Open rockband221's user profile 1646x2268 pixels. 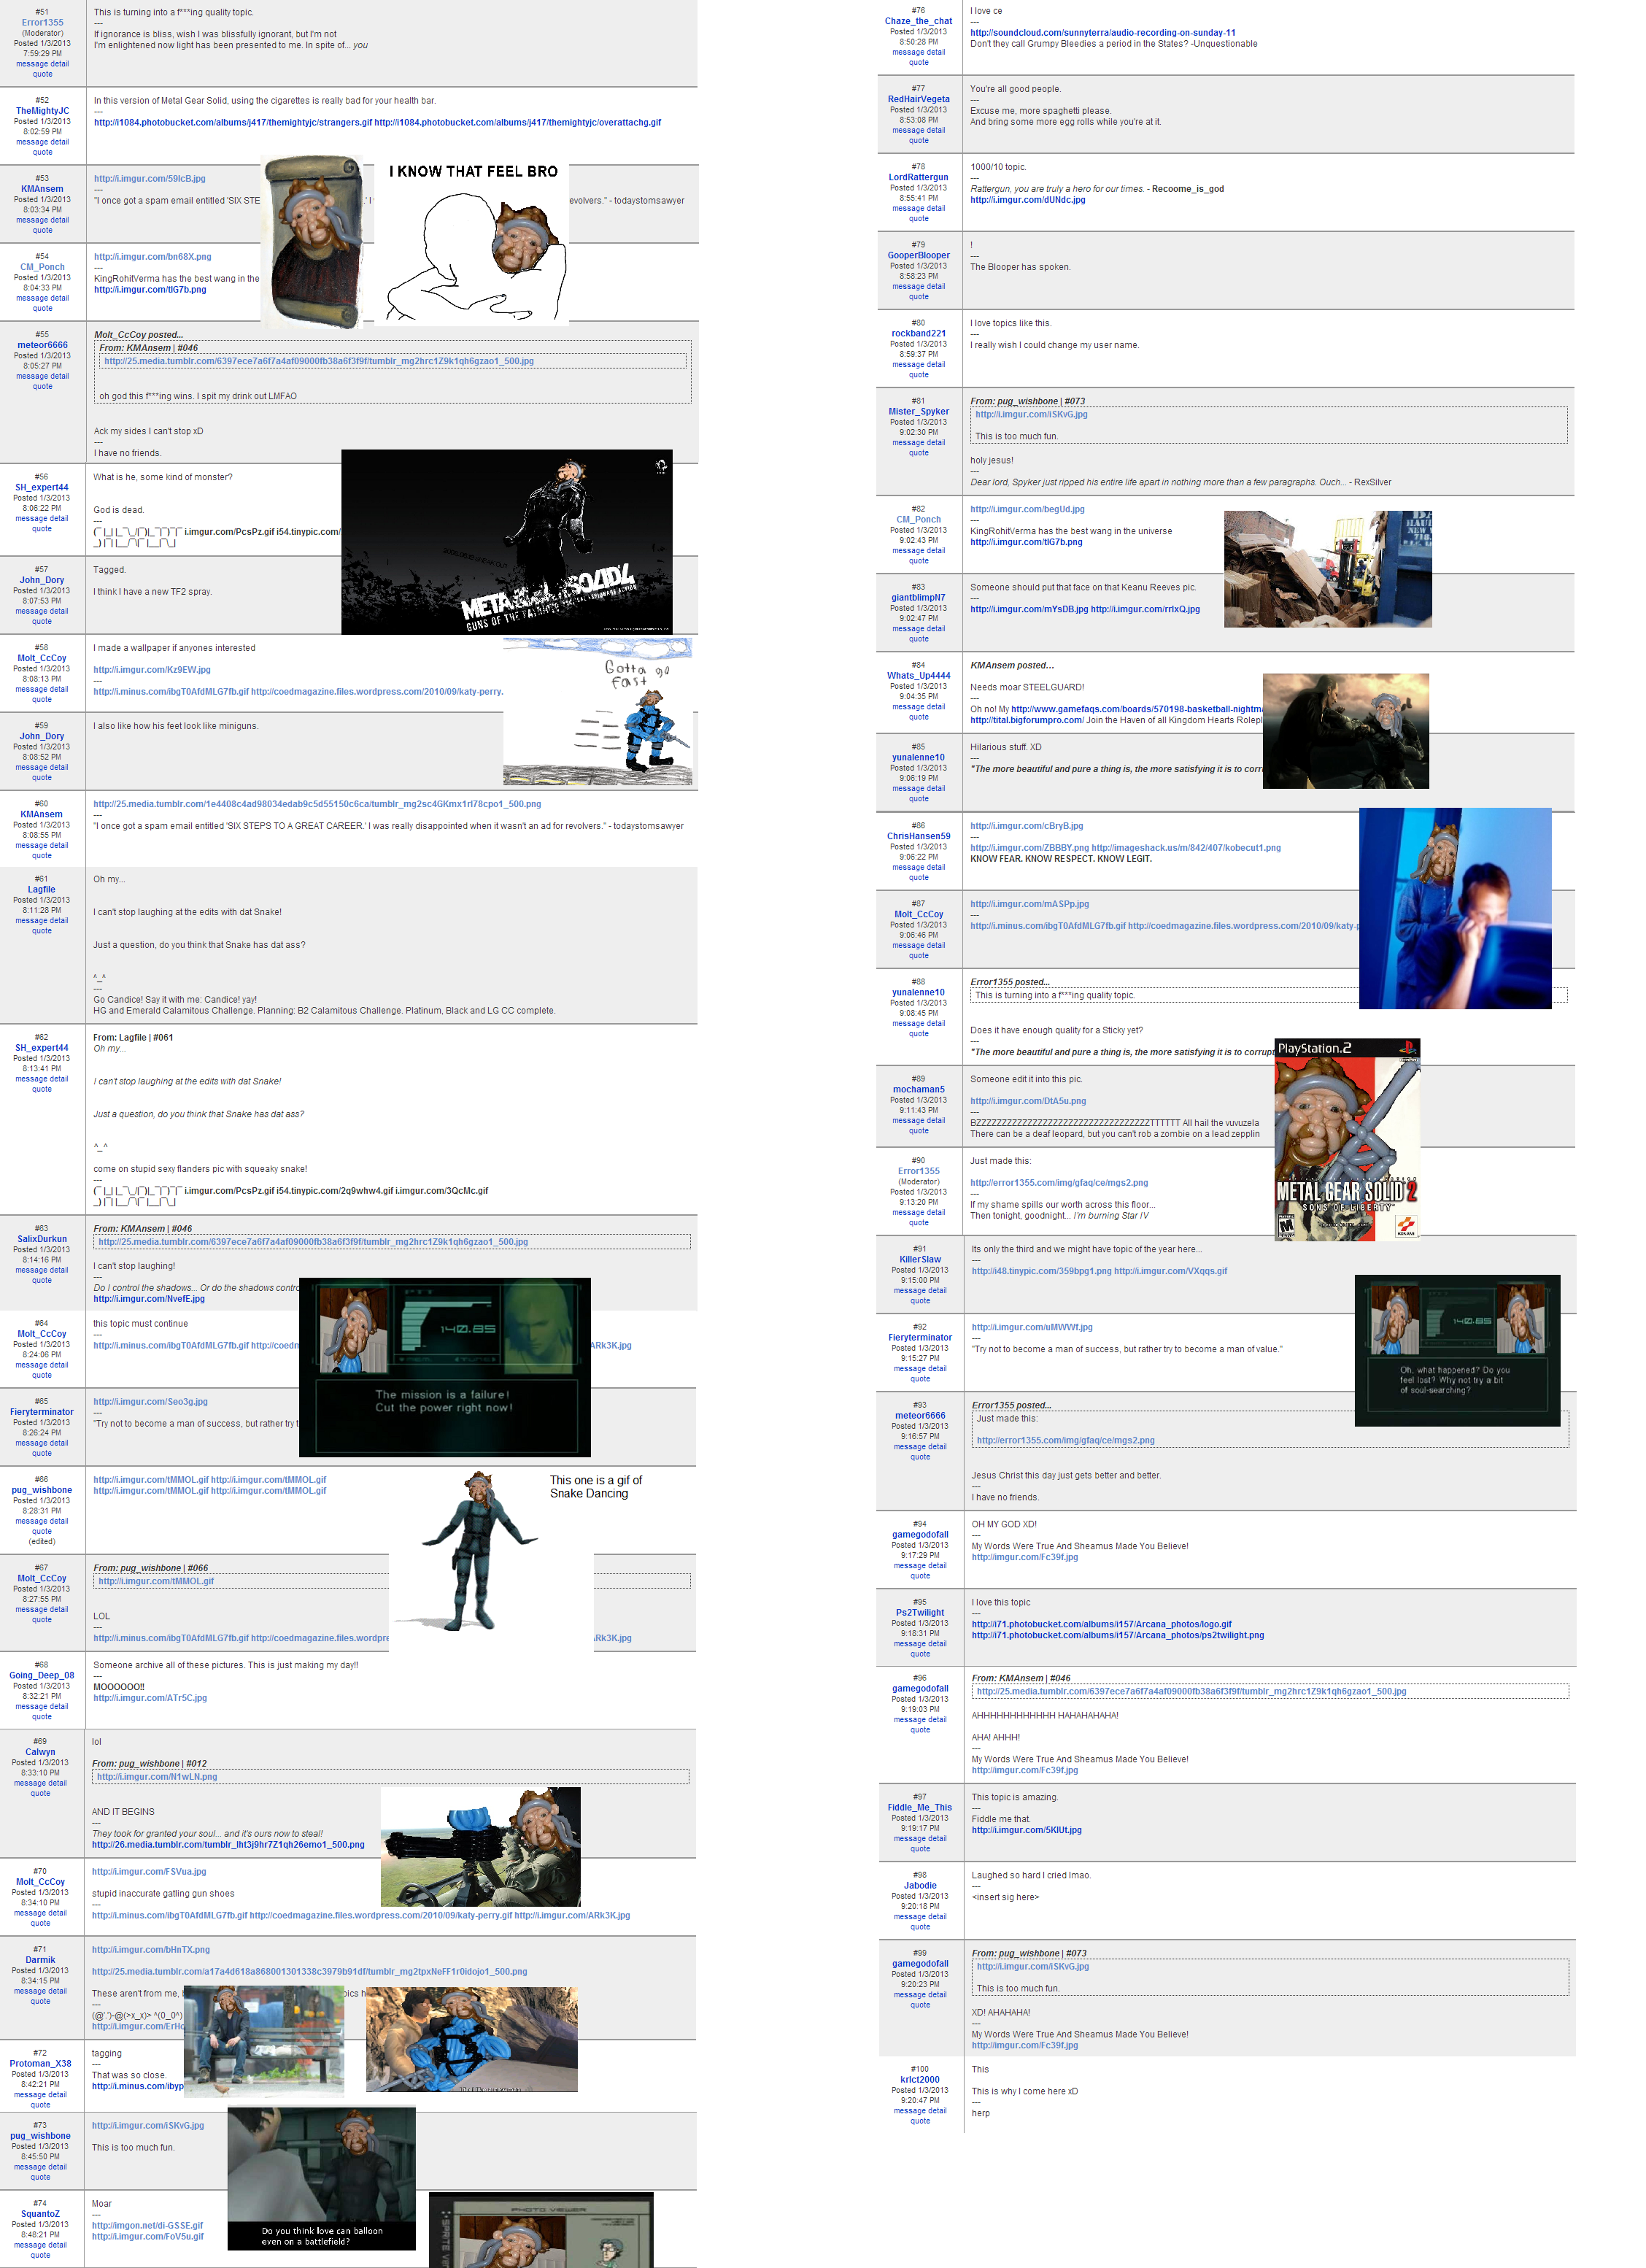click(x=918, y=333)
